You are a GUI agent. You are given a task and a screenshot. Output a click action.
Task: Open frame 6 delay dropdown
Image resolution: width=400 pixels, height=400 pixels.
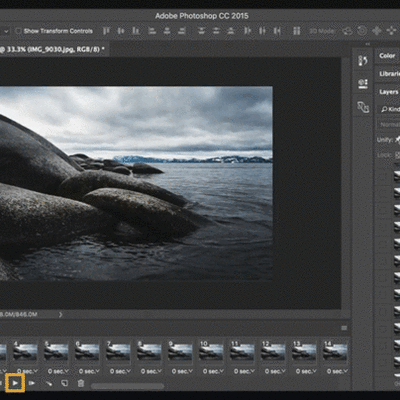[x=89, y=371]
